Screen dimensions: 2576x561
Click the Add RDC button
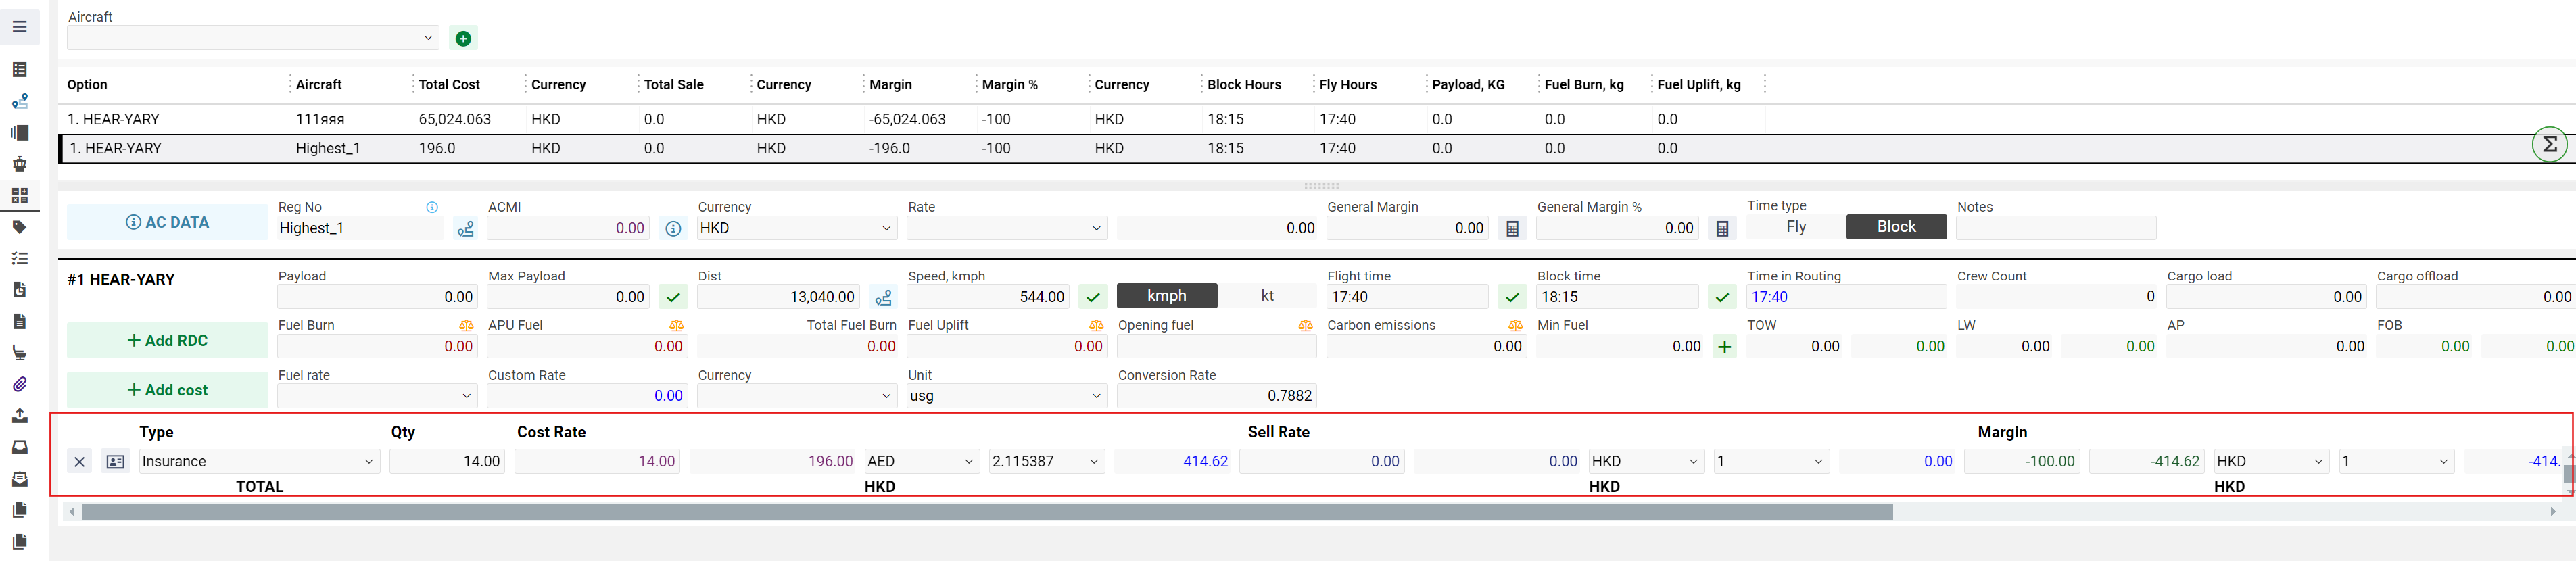[167, 341]
